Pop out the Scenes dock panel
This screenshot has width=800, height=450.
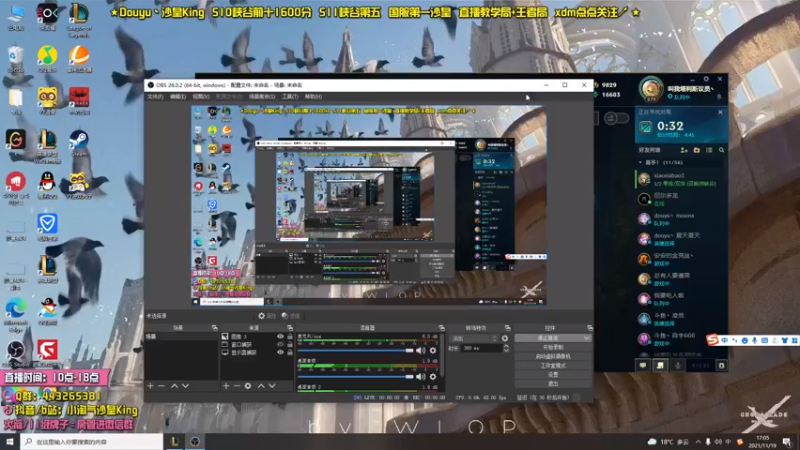point(215,328)
